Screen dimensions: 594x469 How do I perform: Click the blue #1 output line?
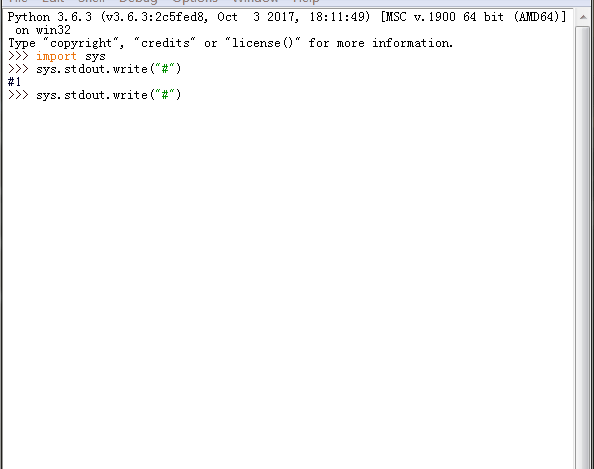[x=14, y=82]
